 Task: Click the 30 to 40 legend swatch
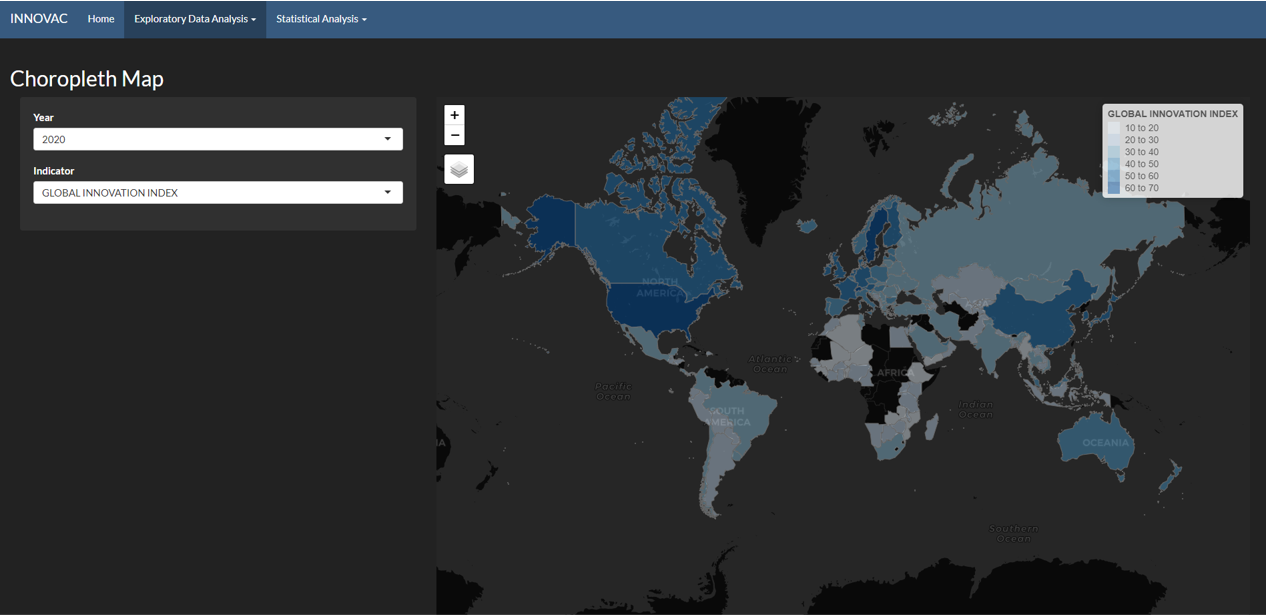coord(1114,152)
